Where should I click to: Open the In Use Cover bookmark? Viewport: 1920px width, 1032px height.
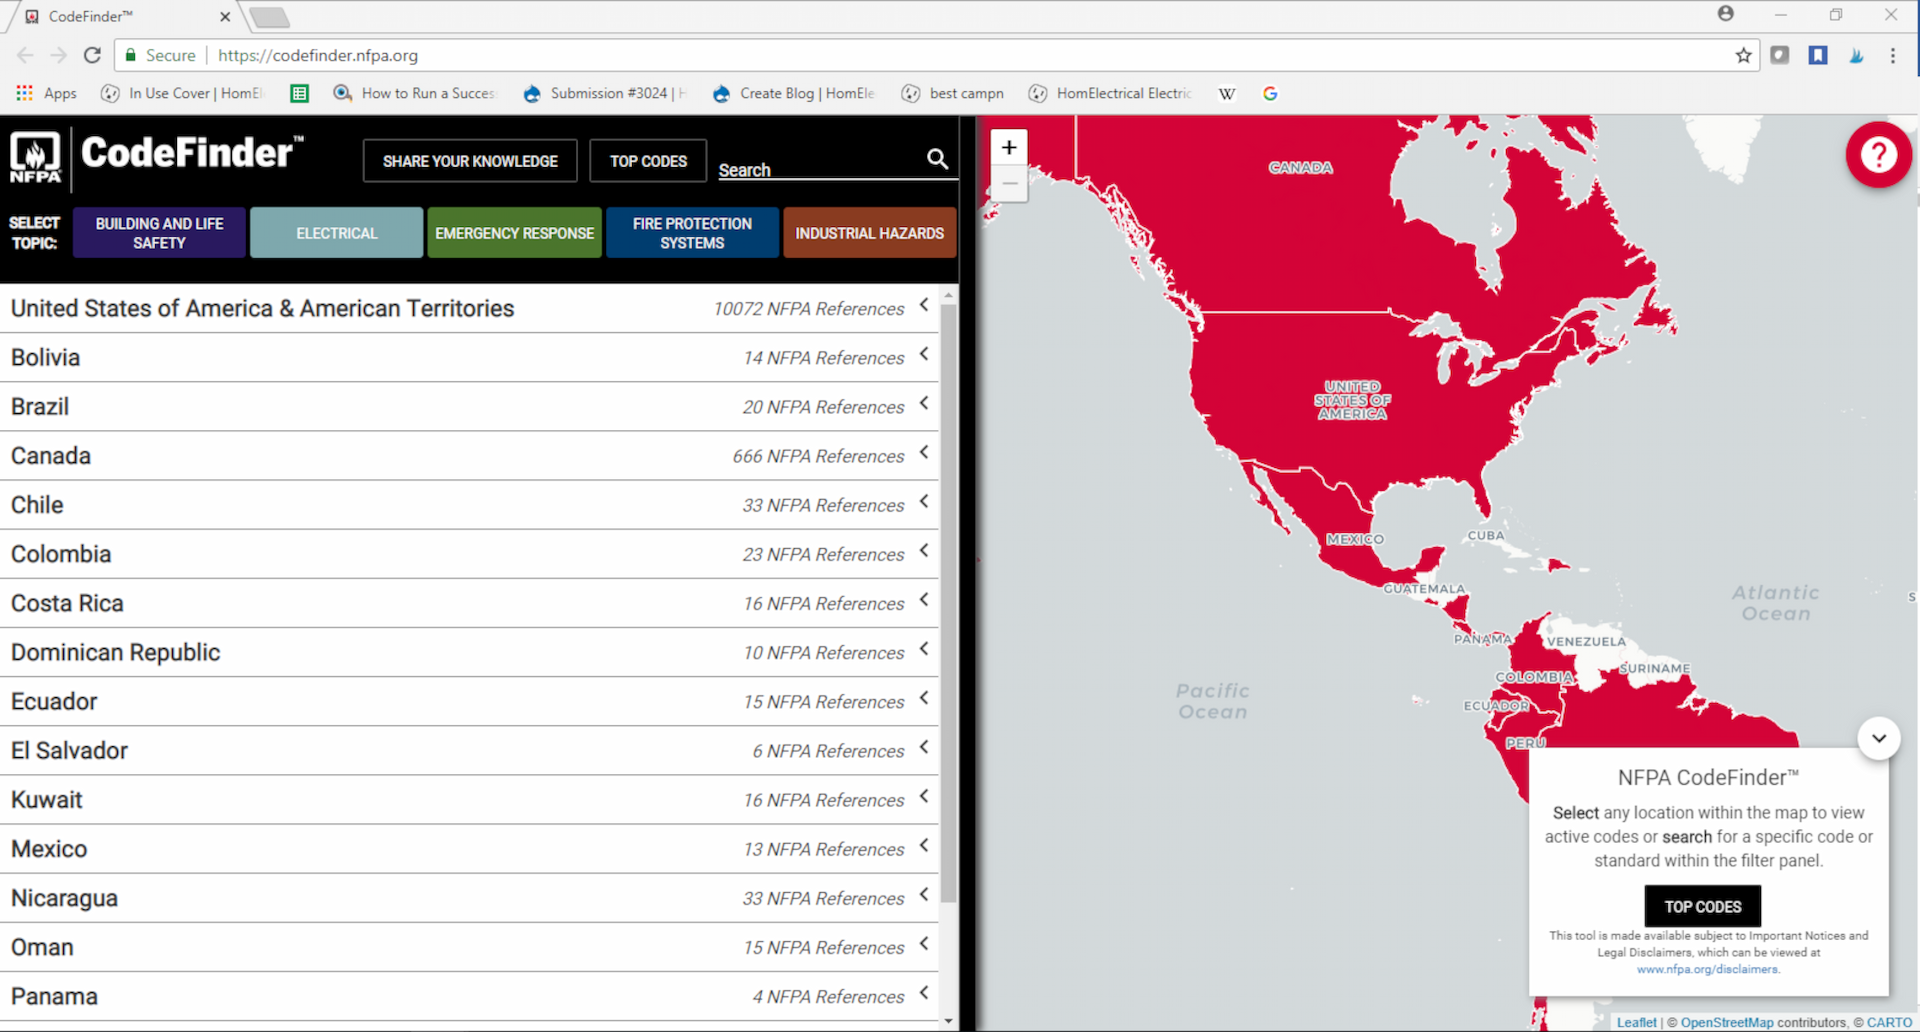182,93
